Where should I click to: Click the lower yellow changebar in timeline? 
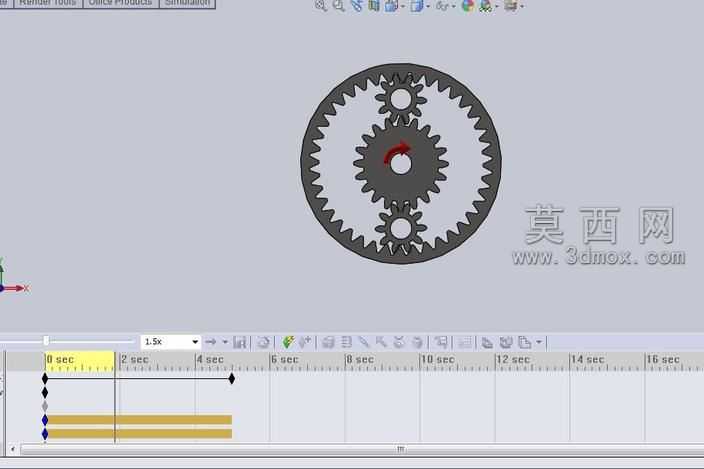click(140, 434)
